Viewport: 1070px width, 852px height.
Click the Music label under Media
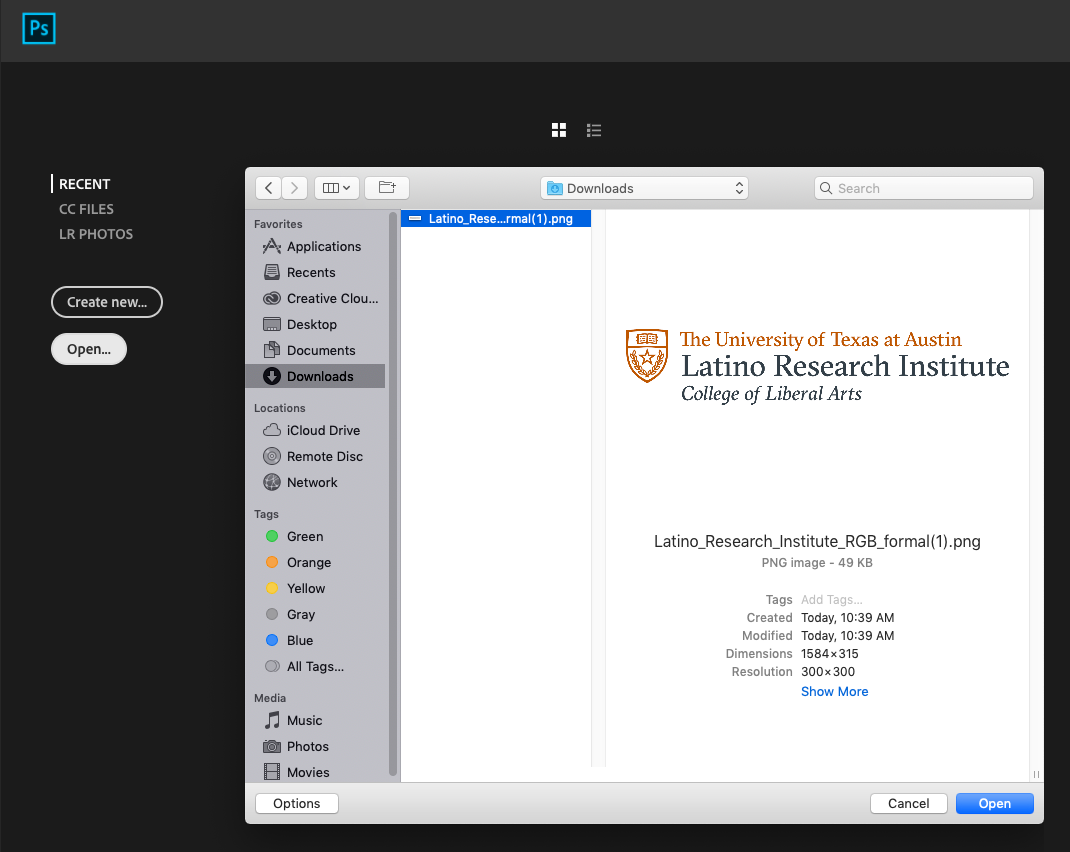click(x=304, y=720)
